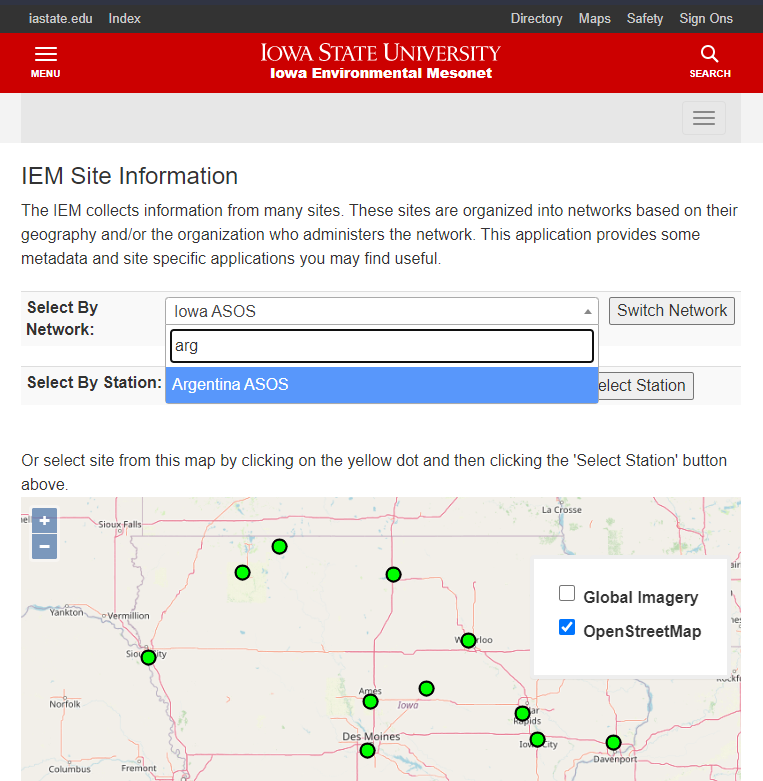Select the station dot at Des Moines

[x=367, y=751]
